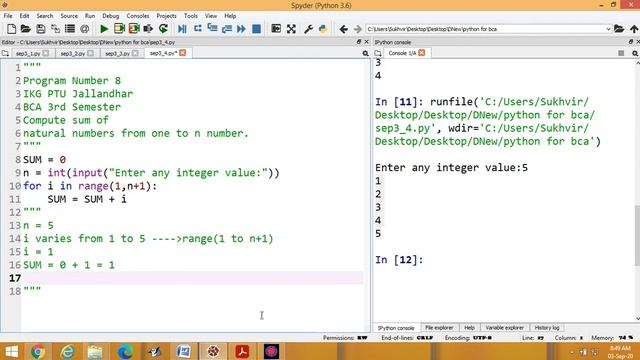640x360 pixels.
Task: Open PYTHONPATH manager python icon
Action: 323,29
